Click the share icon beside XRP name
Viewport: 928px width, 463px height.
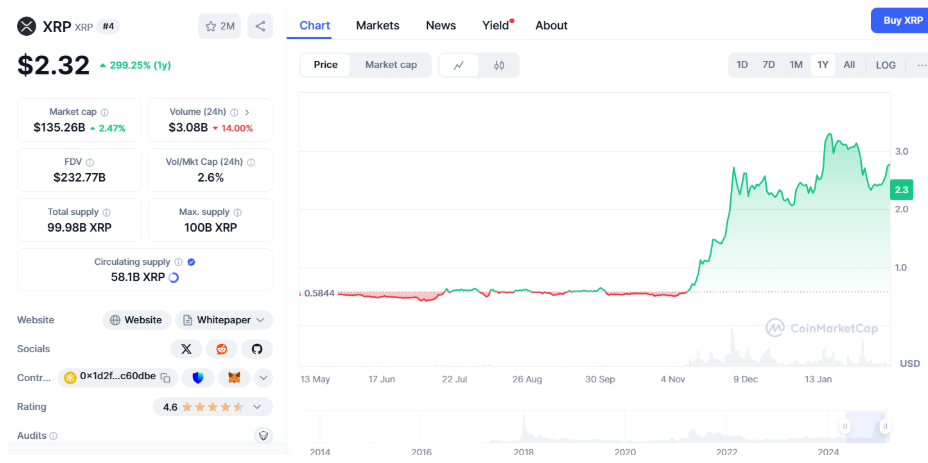click(x=260, y=26)
